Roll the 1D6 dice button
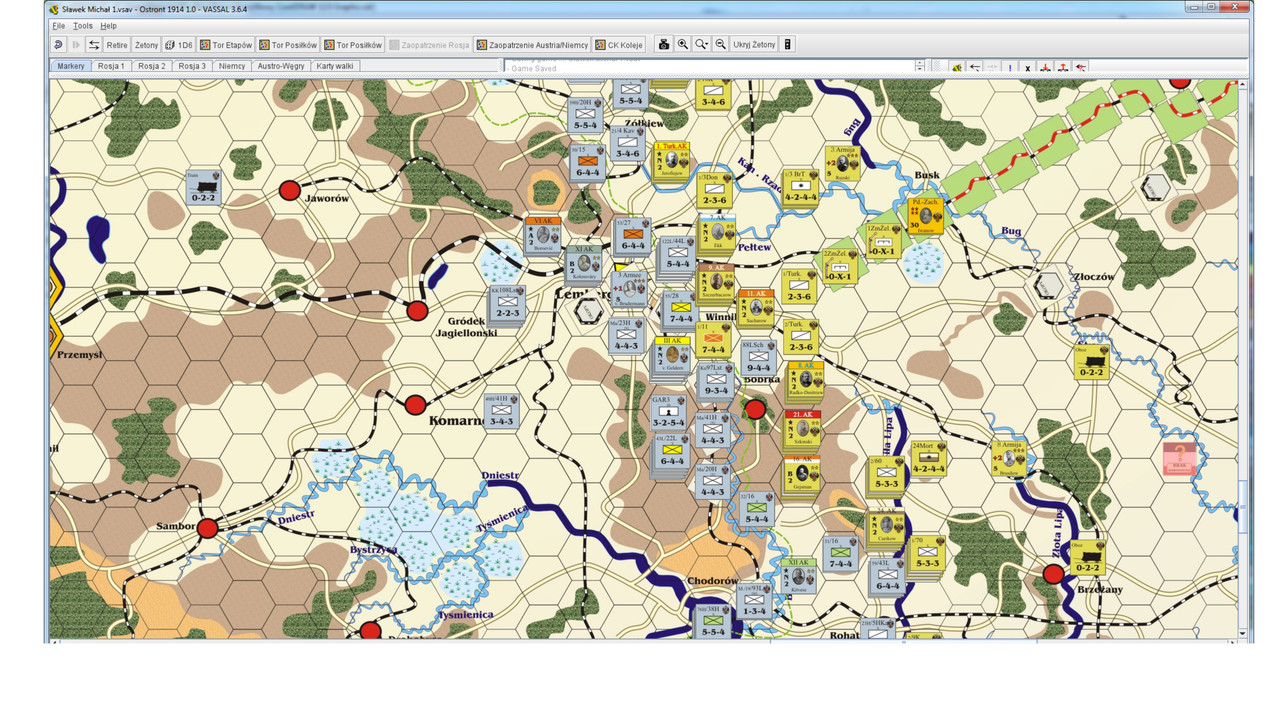The height and width of the screenshot is (719, 1280). point(179,45)
